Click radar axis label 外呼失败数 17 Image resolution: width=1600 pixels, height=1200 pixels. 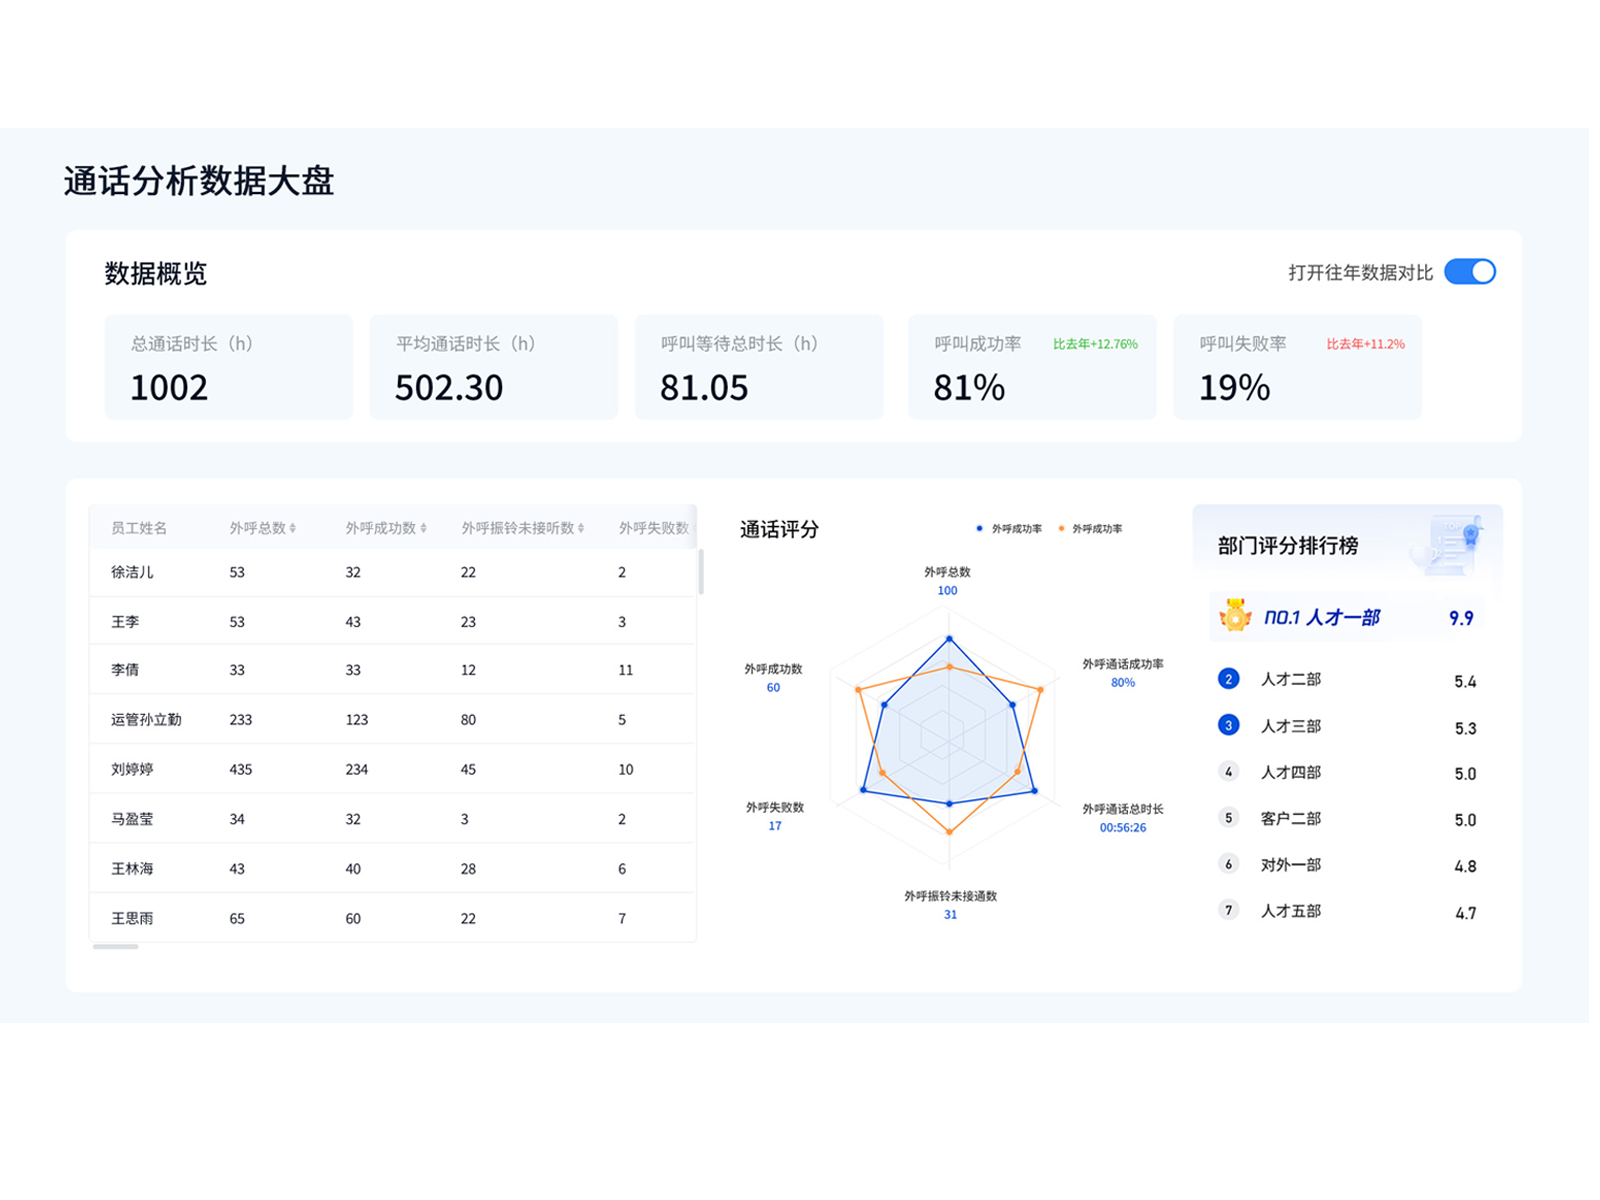tap(775, 816)
